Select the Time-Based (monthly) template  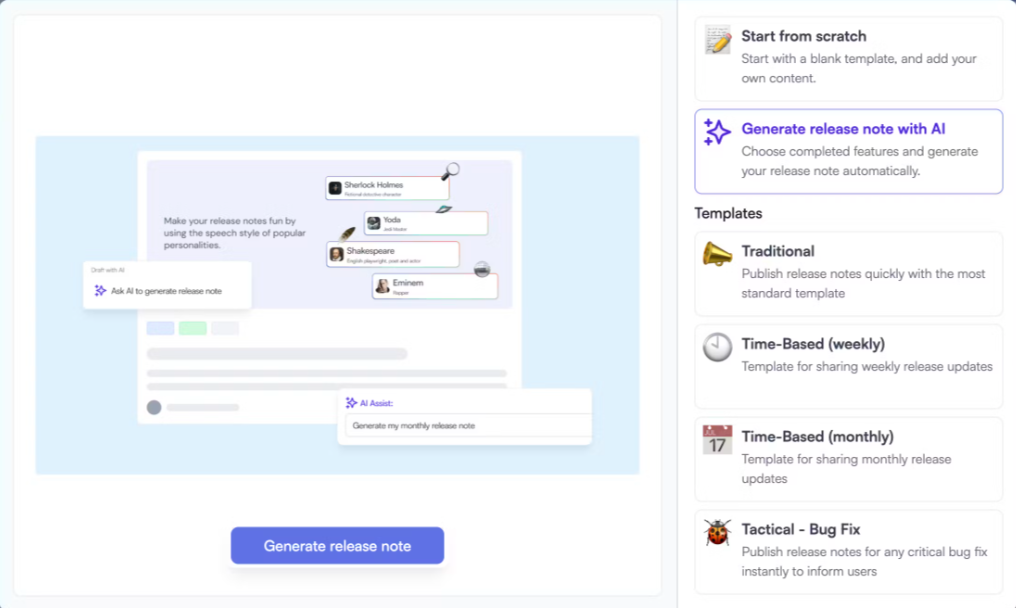coord(848,459)
